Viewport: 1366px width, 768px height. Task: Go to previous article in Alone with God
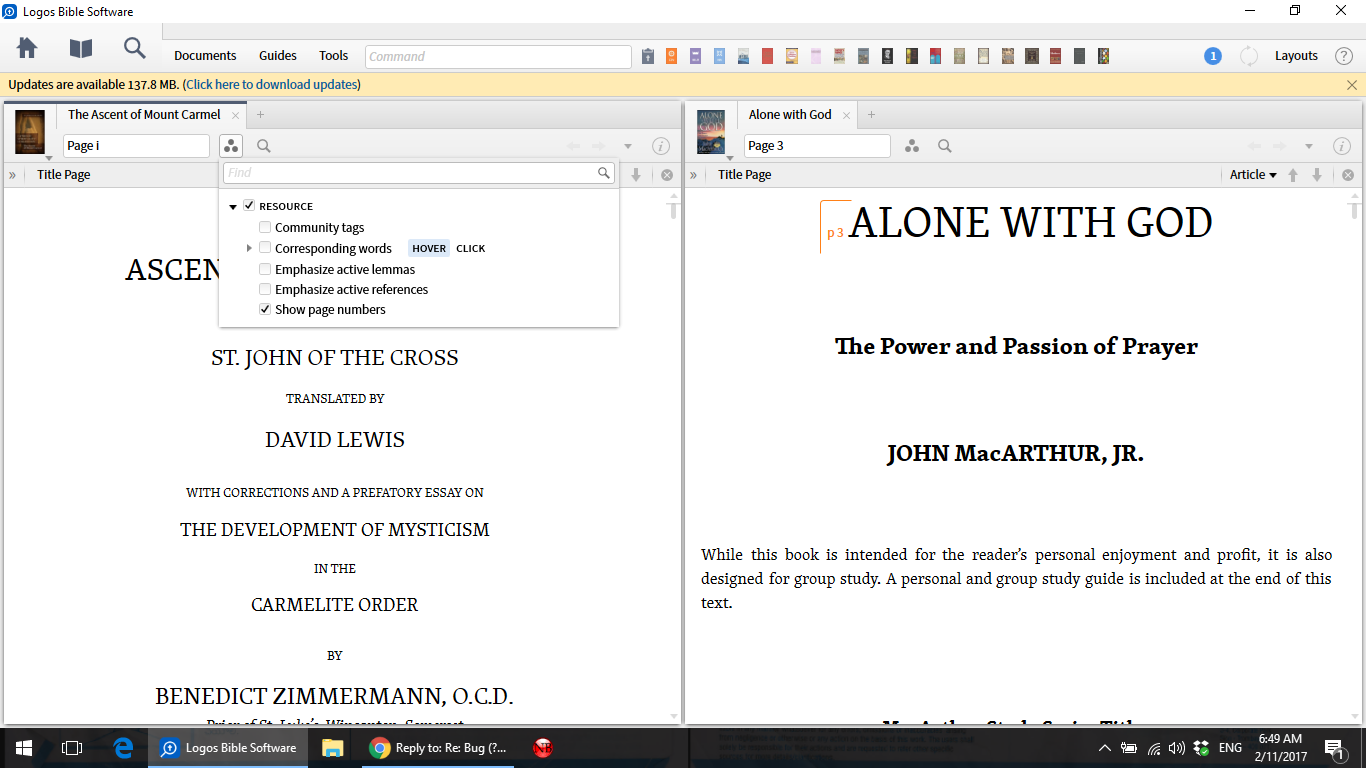(x=1293, y=175)
